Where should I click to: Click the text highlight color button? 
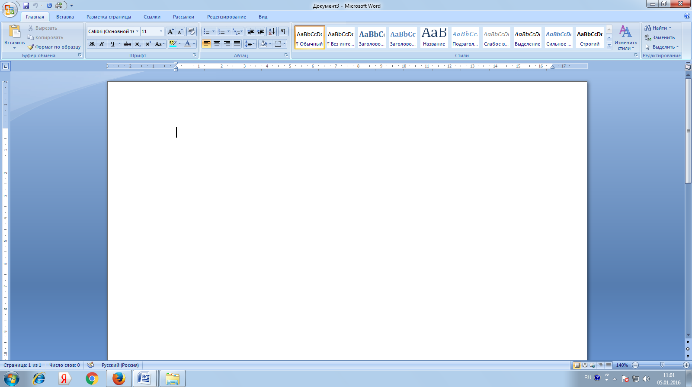click(173, 44)
